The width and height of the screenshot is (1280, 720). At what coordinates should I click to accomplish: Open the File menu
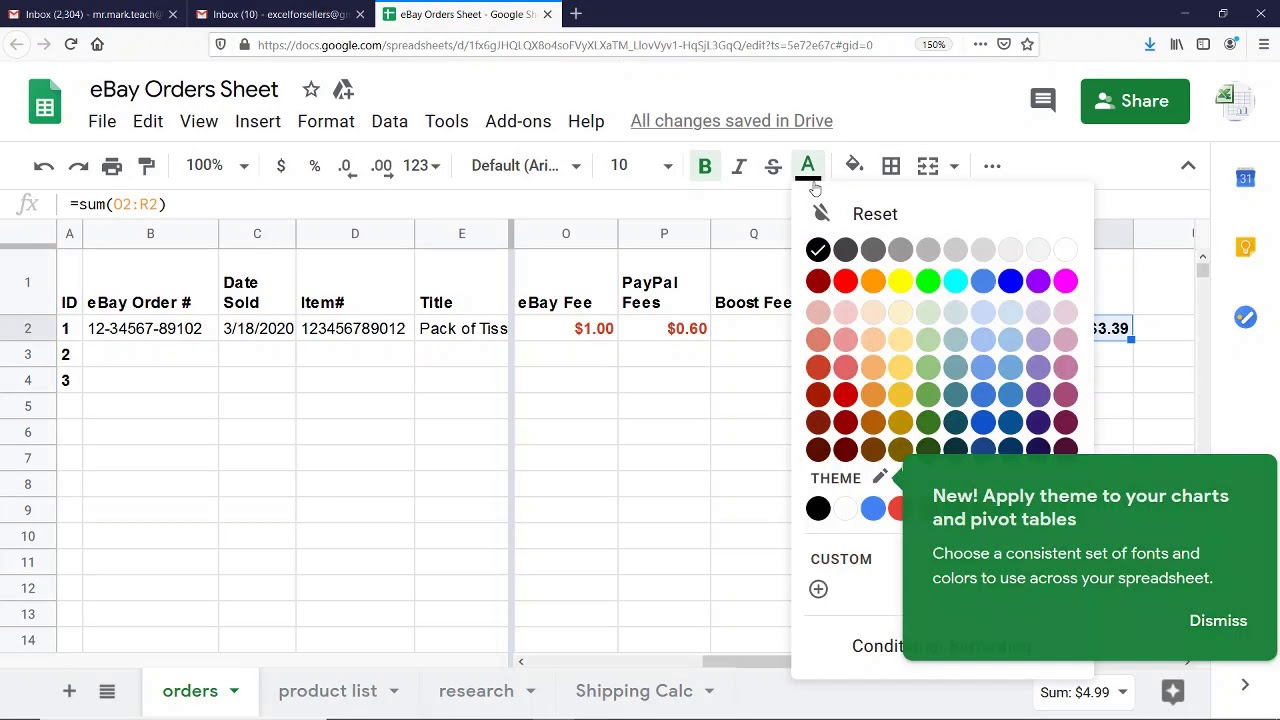coord(102,121)
